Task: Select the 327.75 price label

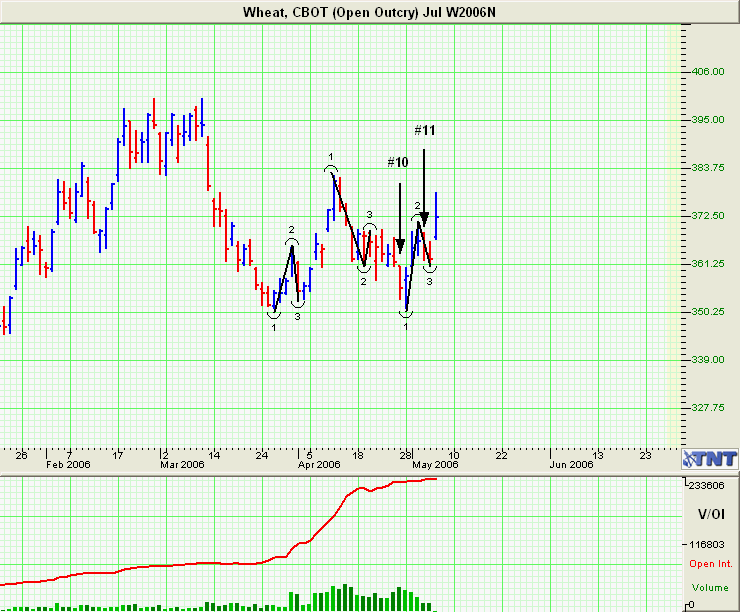Action: (x=707, y=408)
